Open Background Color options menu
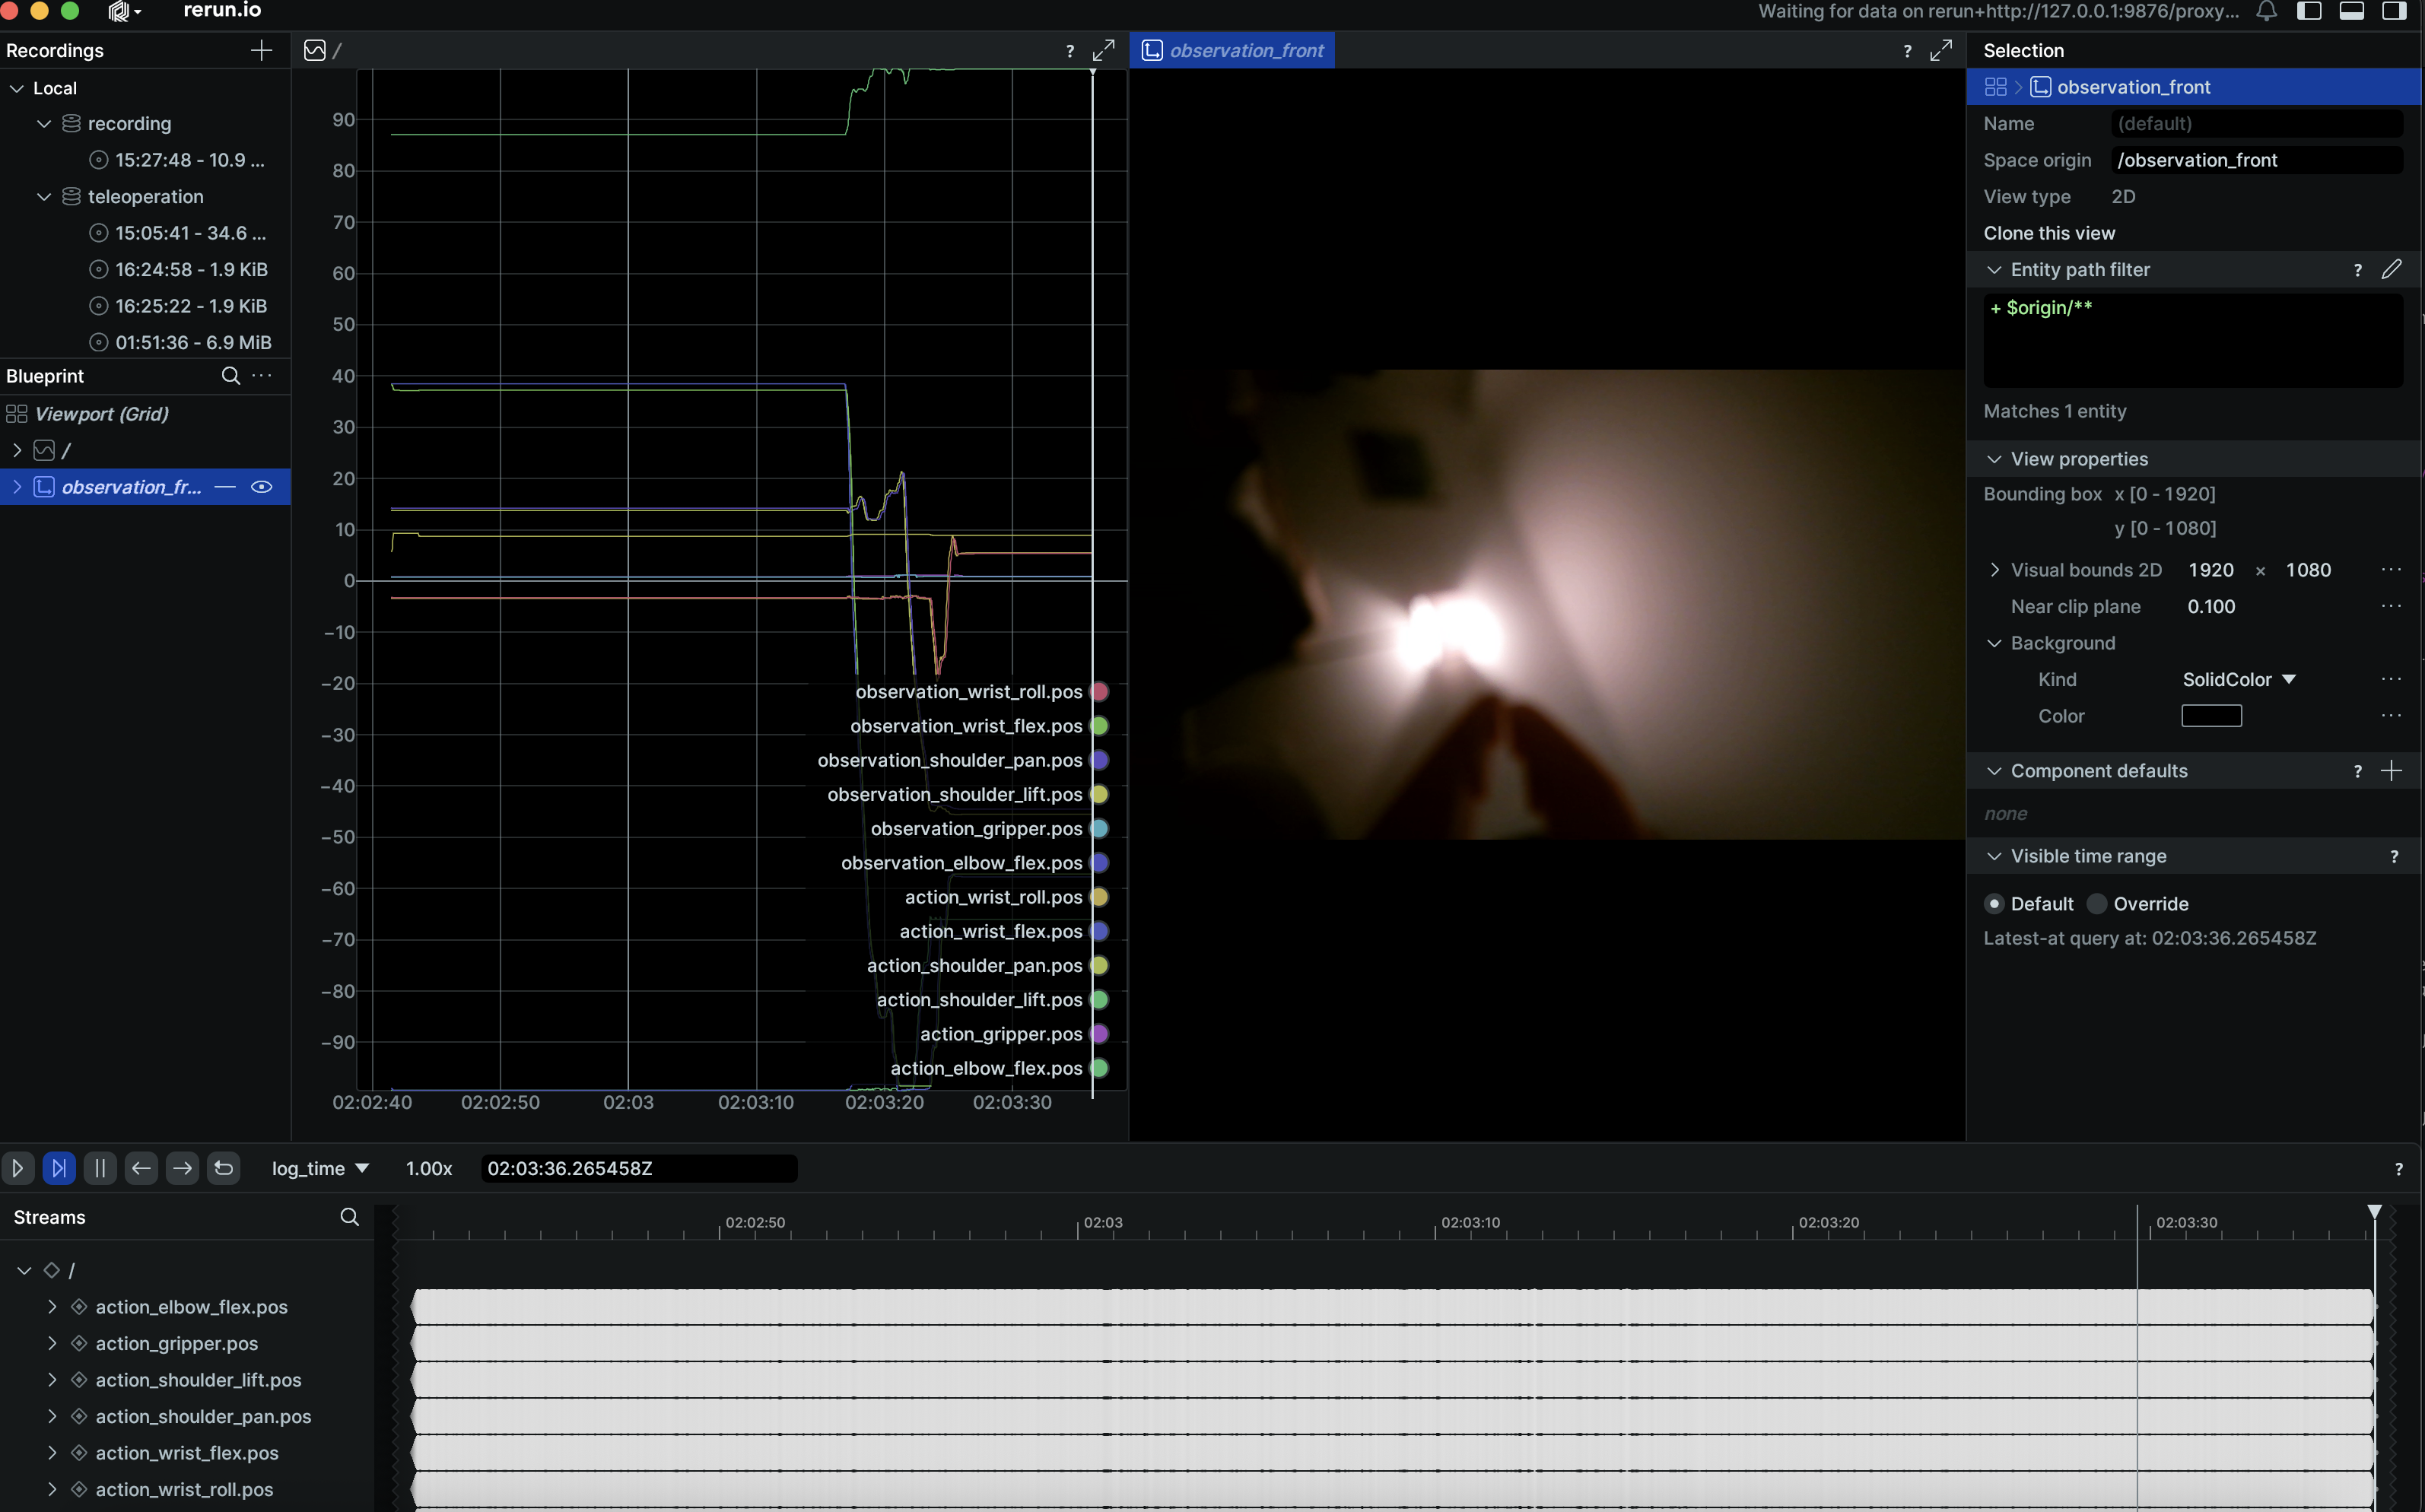 click(x=2391, y=716)
